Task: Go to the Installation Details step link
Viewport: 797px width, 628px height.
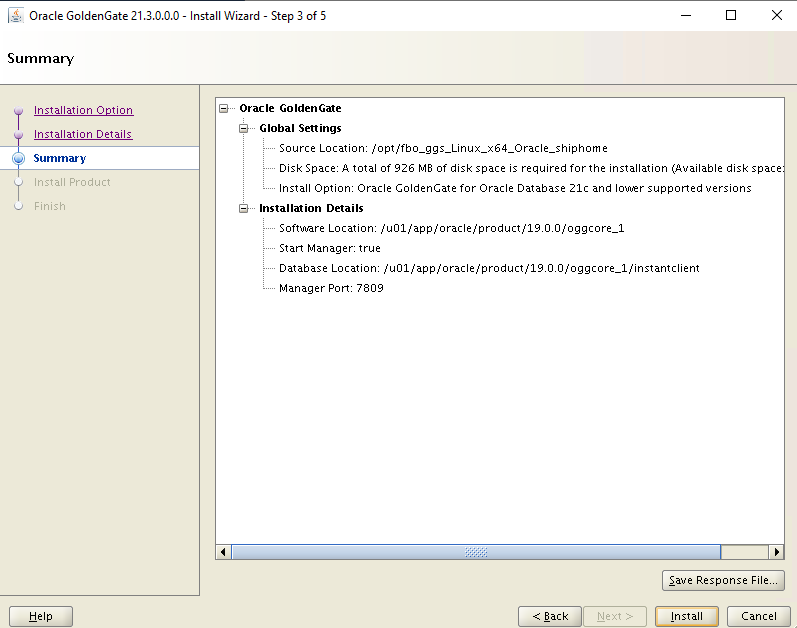Action: [x=83, y=134]
